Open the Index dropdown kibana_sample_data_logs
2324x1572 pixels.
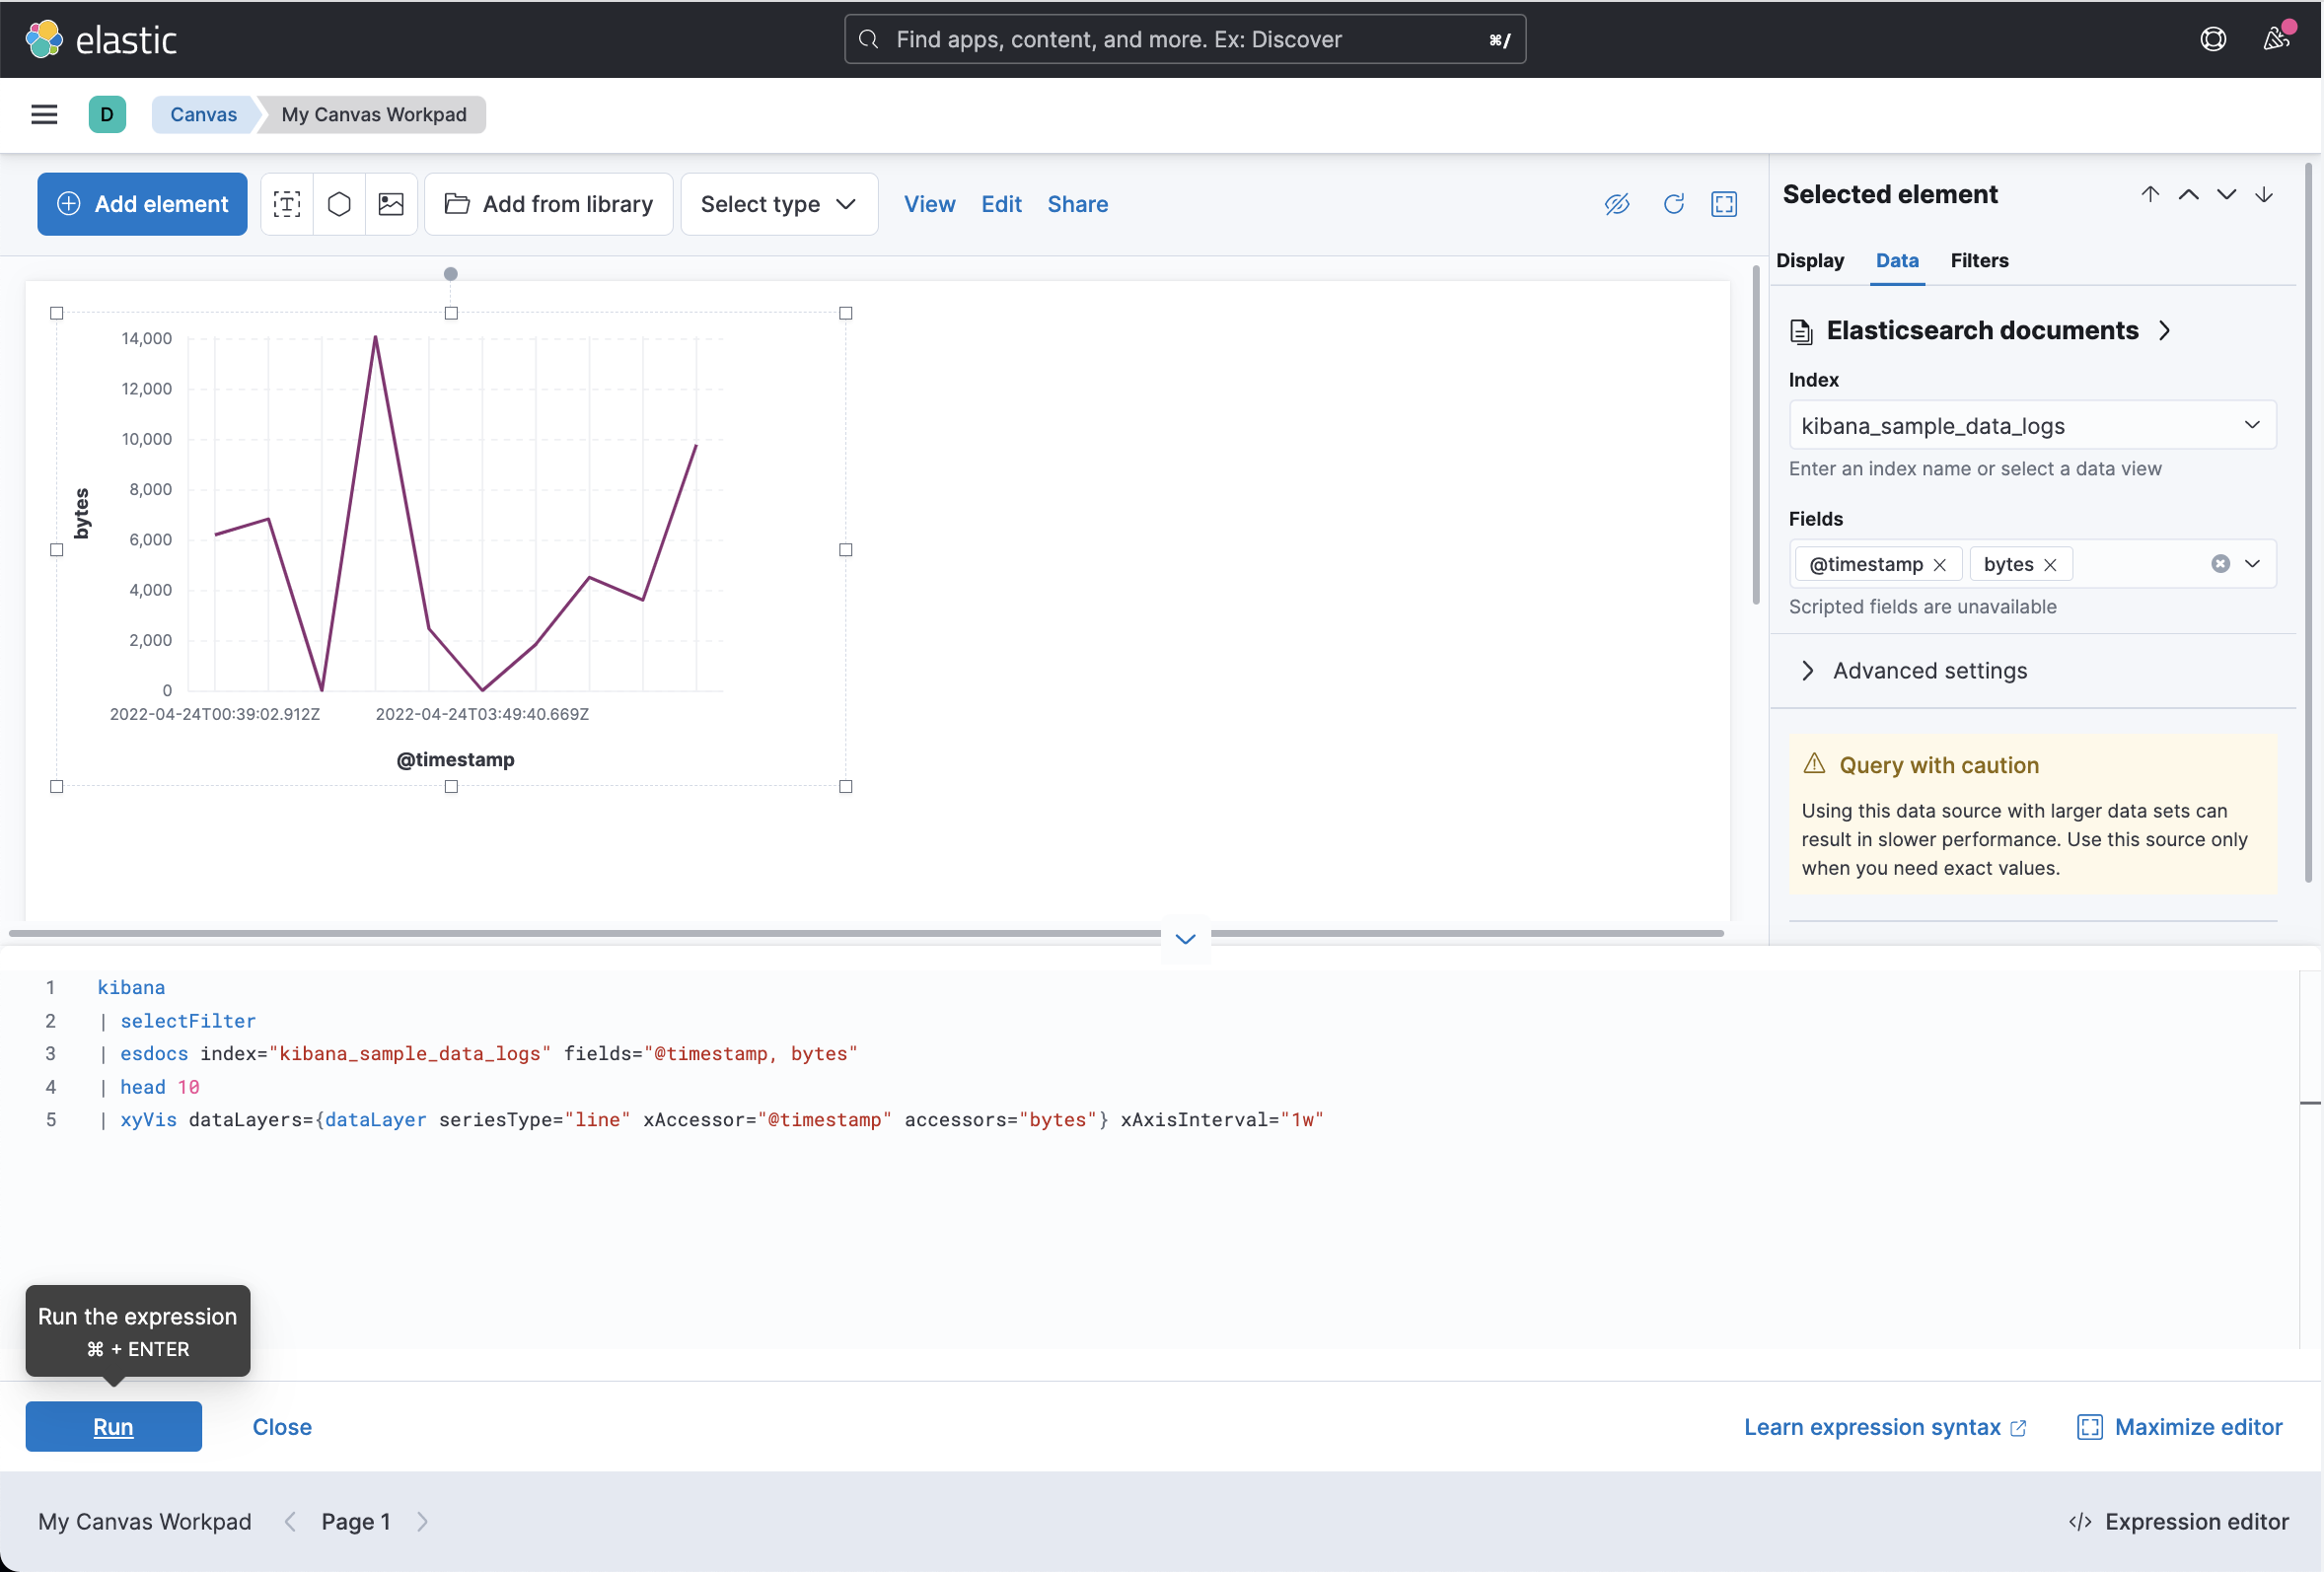(2031, 426)
